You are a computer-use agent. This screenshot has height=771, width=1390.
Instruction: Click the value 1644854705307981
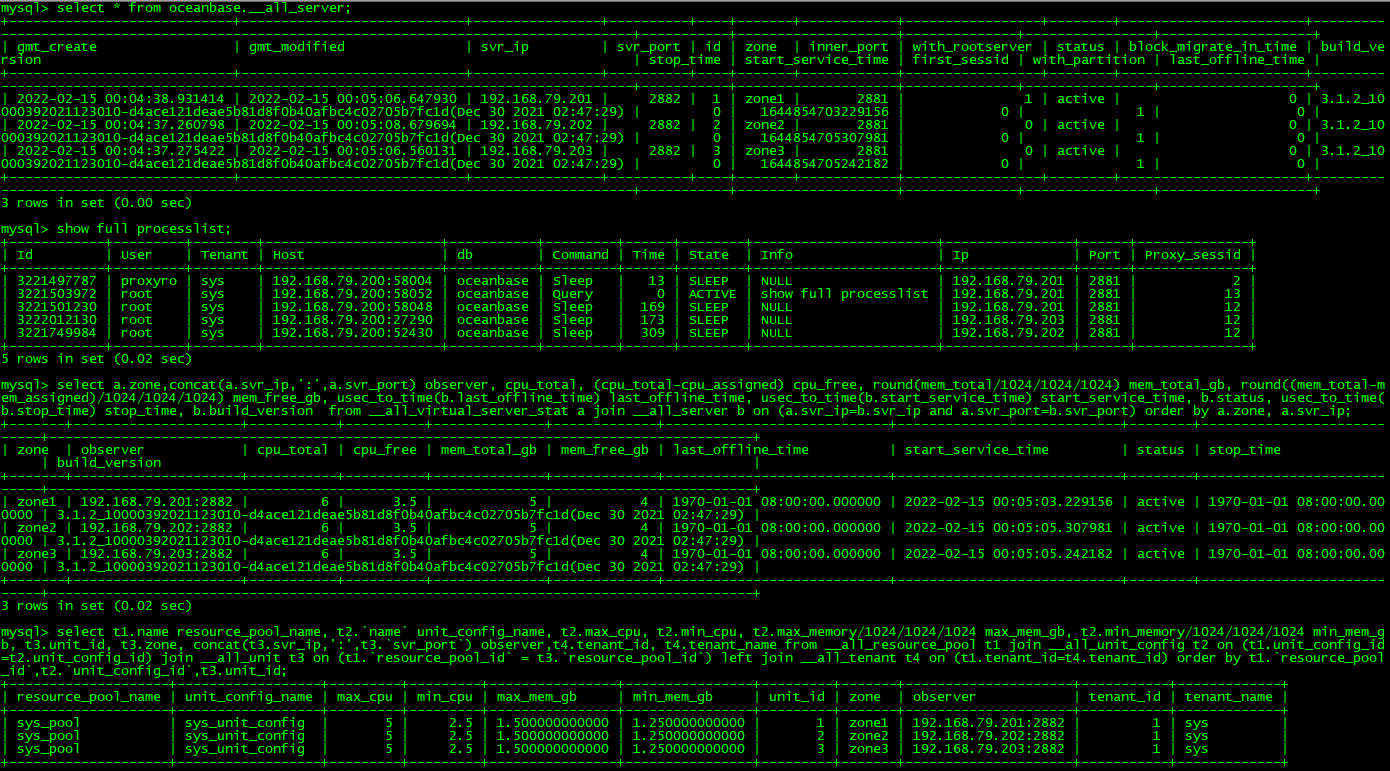[824, 138]
